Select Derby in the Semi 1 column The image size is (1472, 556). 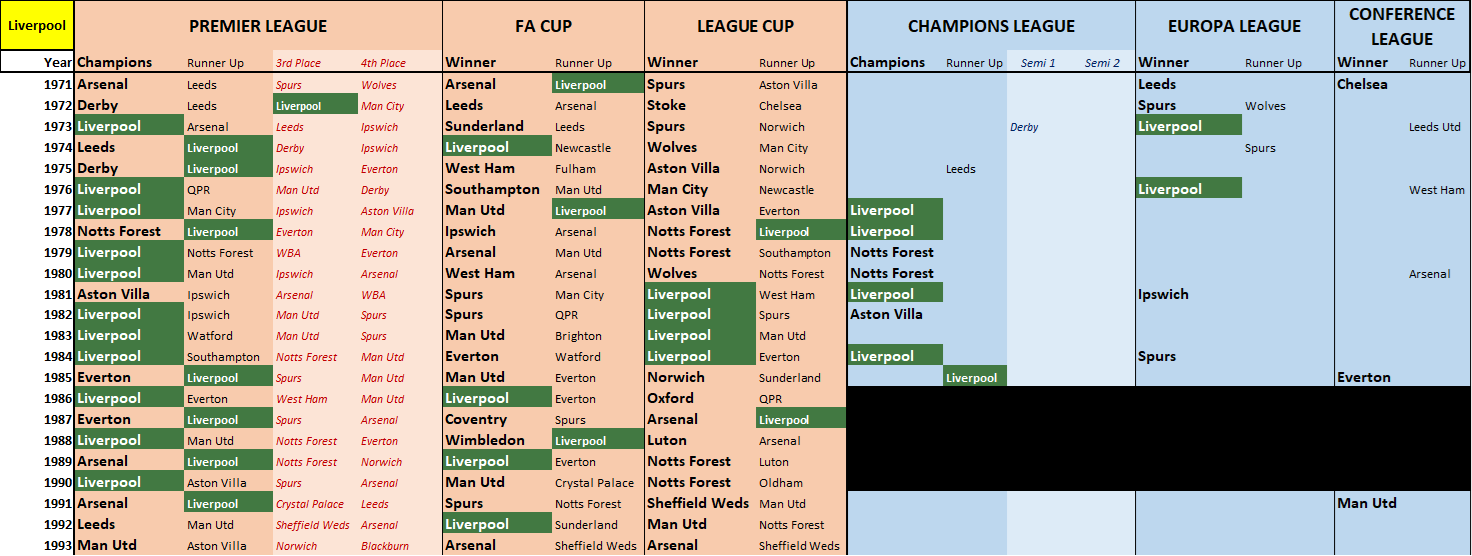[1024, 127]
